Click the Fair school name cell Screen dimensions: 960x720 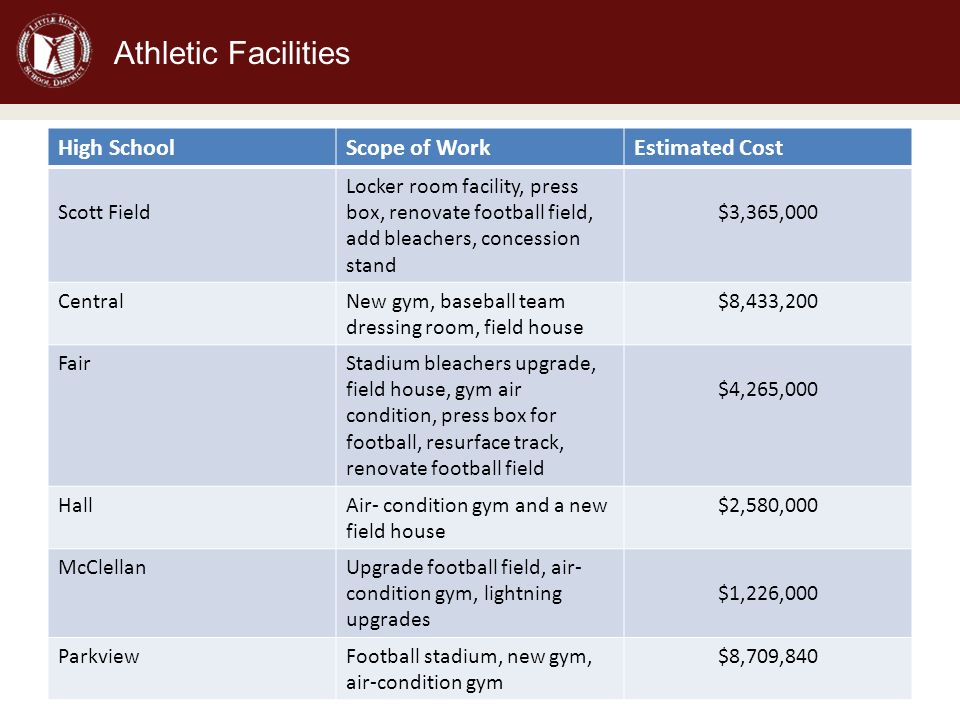click(x=192, y=416)
